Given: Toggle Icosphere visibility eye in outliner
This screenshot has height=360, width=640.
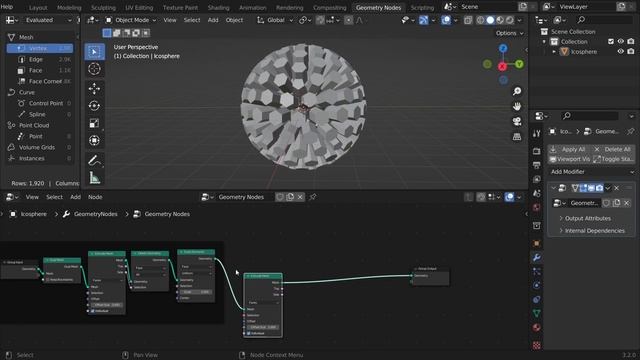Looking at the screenshot, I should (620, 51).
